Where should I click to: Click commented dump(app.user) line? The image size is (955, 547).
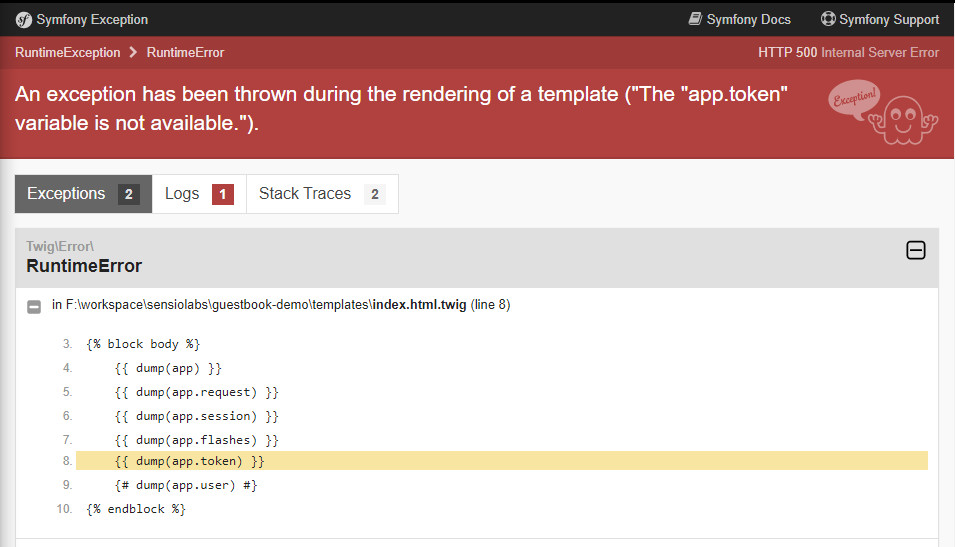pyautogui.click(x=186, y=485)
